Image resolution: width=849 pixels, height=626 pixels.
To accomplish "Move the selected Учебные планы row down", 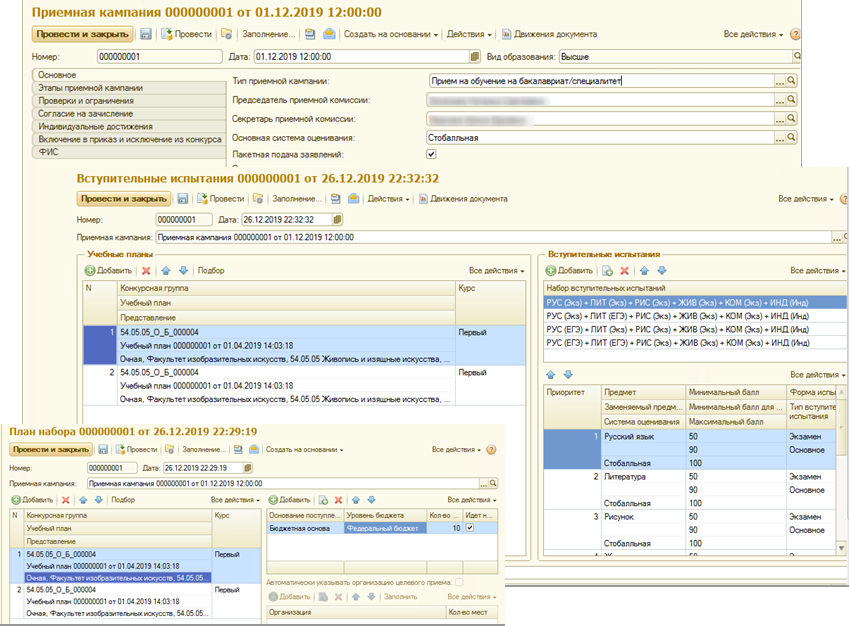I will [x=184, y=271].
